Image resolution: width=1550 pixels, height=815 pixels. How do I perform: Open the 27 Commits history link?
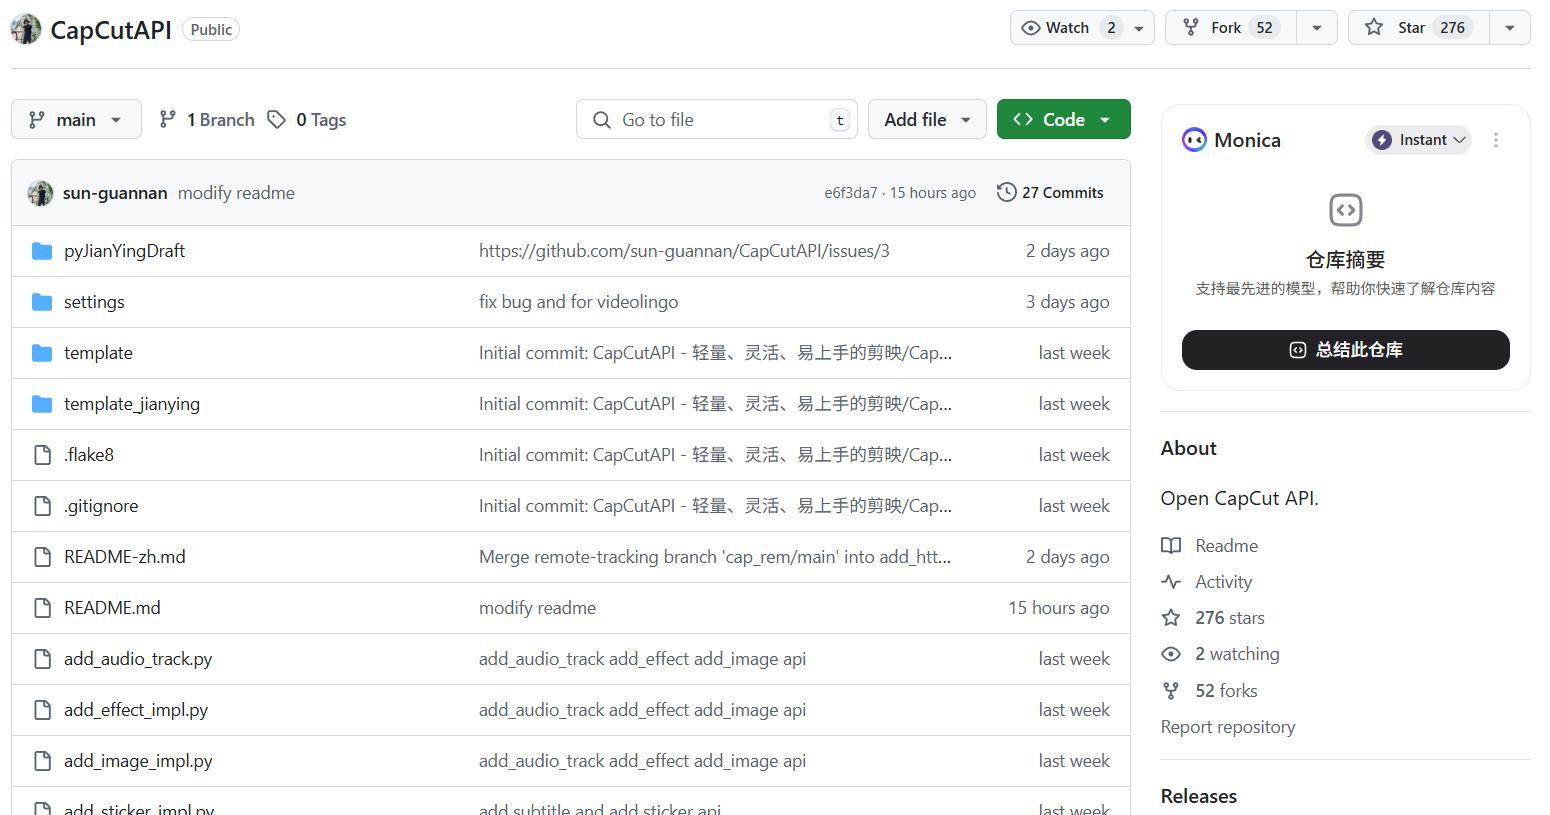pos(1051,193)
